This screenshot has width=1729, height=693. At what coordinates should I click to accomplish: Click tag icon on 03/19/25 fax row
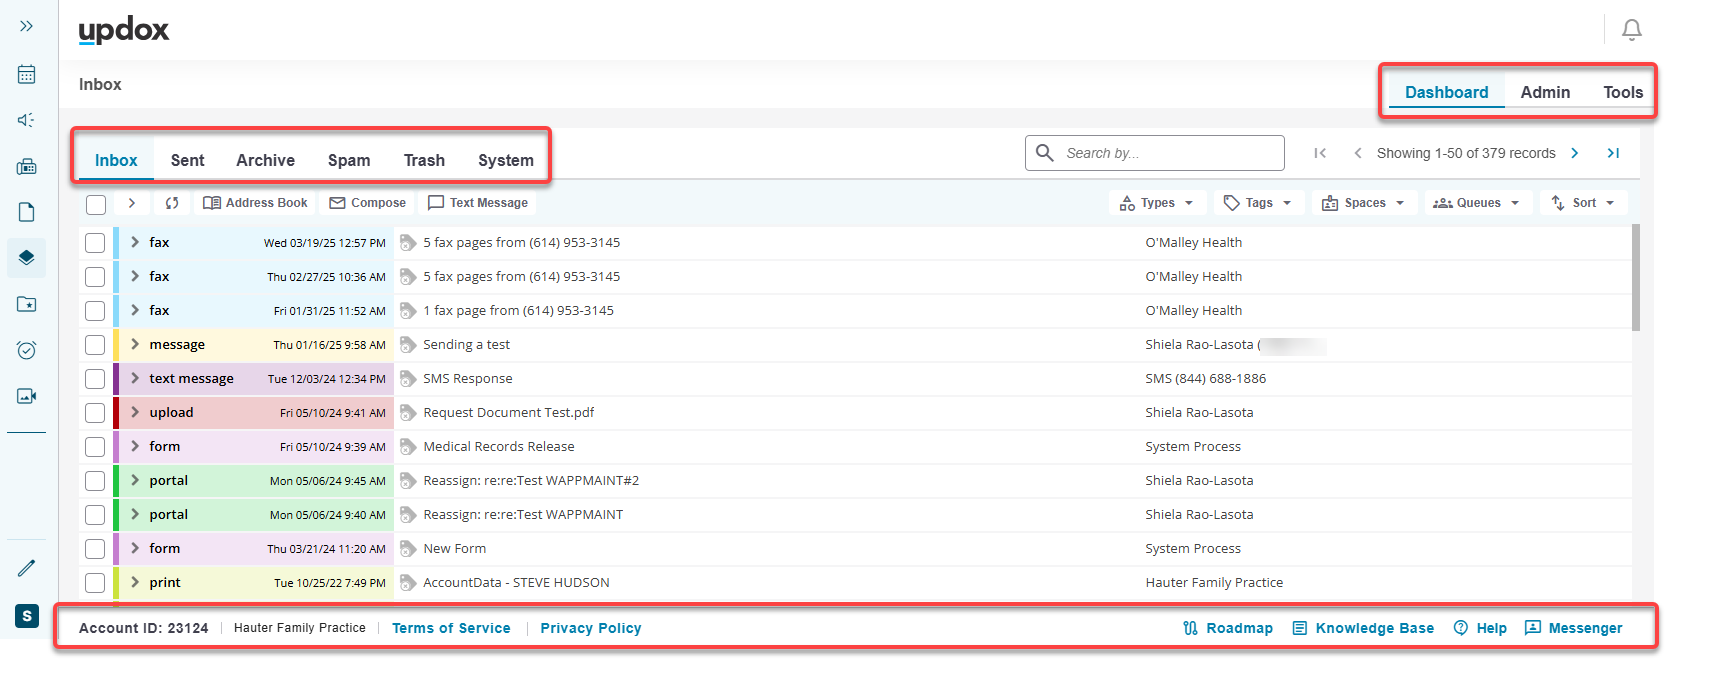click(x=408, y=243)
